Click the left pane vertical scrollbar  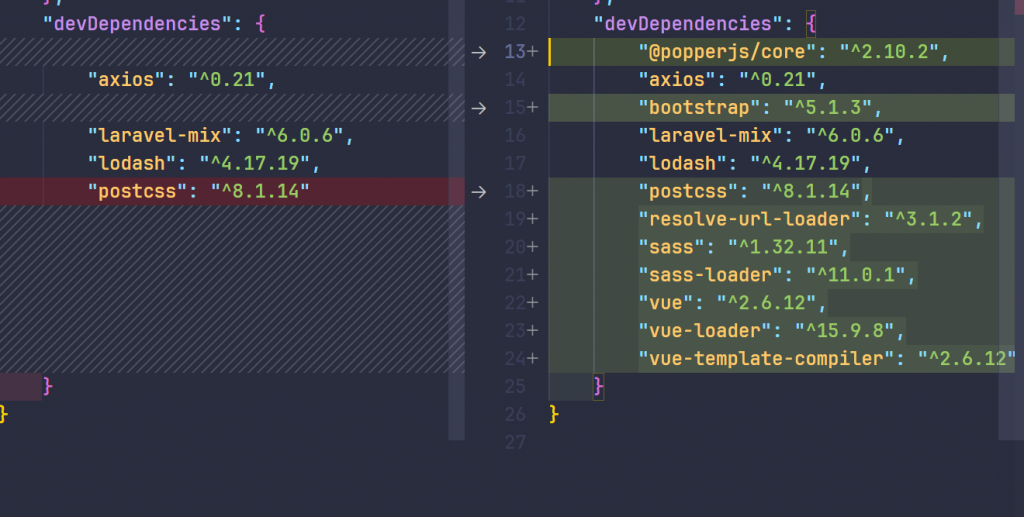coord(456,219)
